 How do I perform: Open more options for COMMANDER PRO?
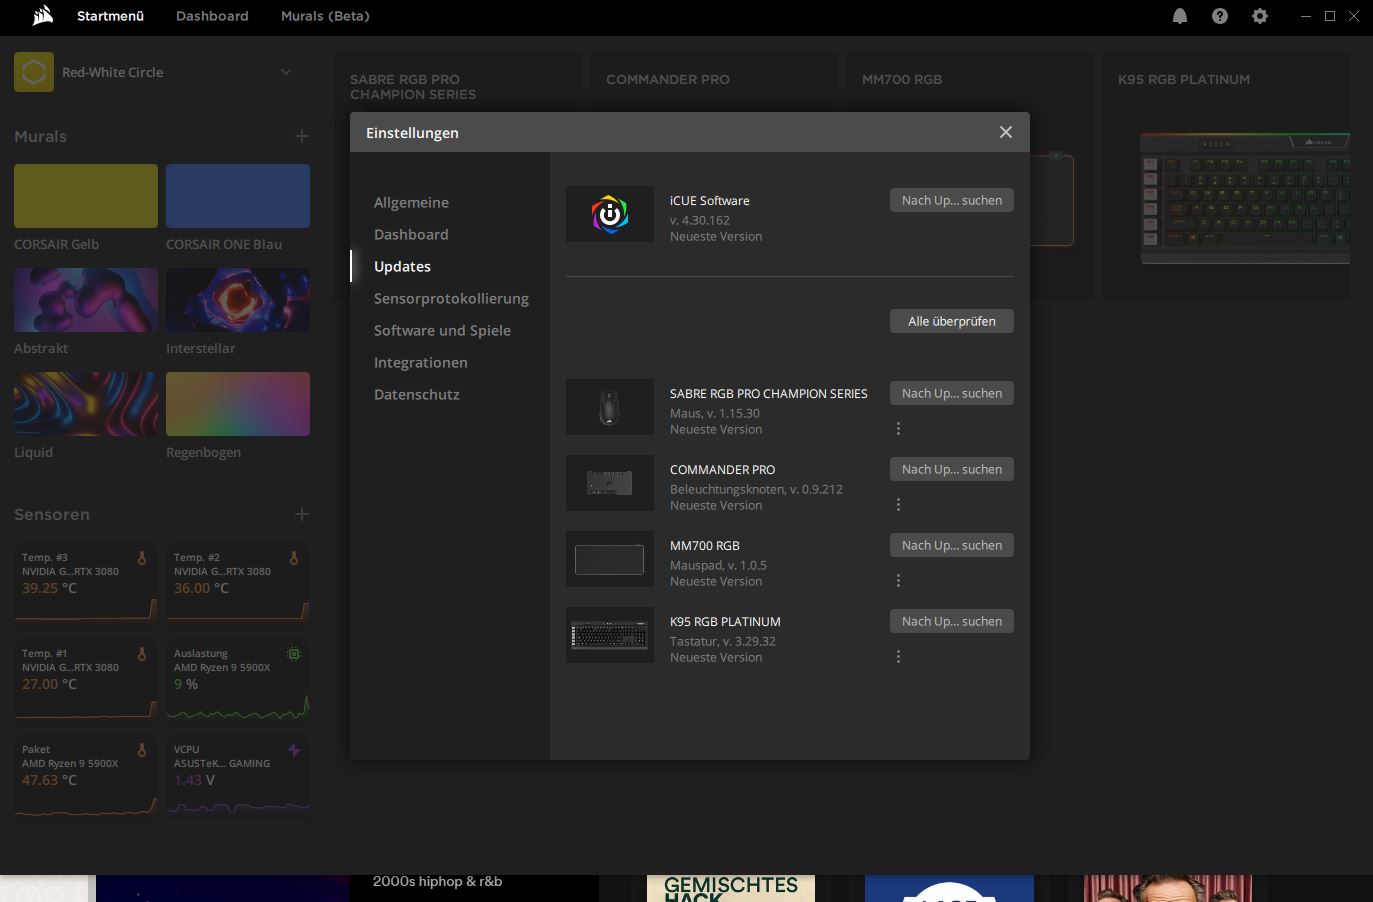[898, 505]
